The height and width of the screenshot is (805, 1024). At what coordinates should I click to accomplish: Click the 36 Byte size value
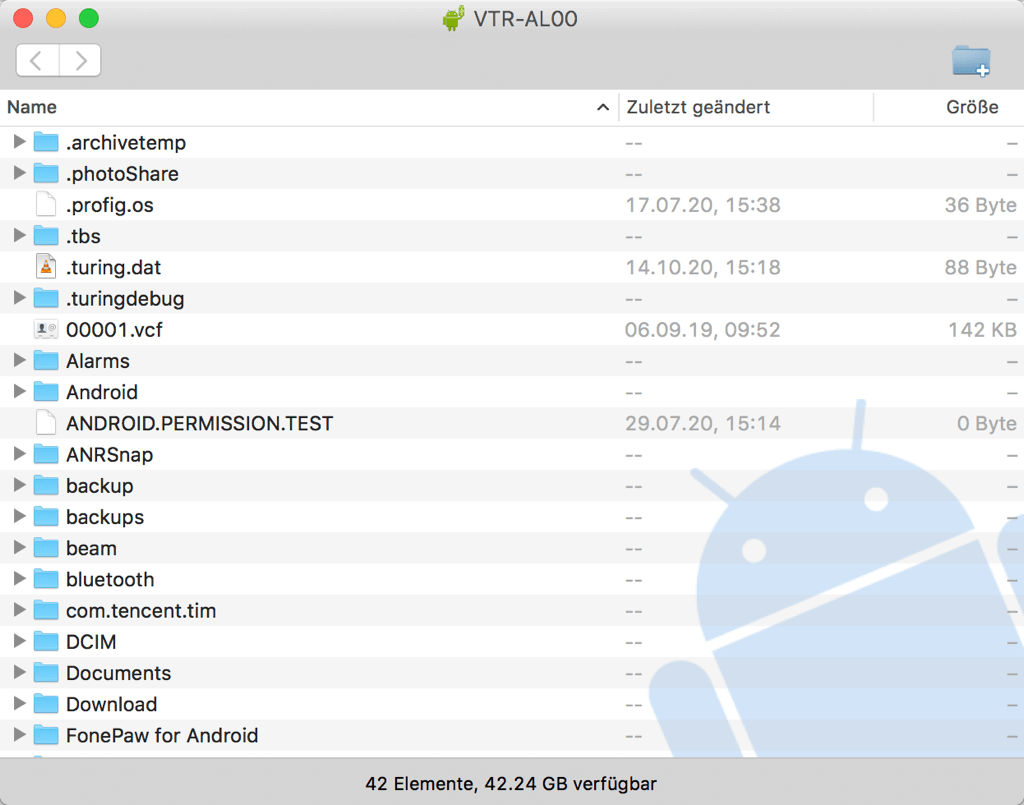click(x=980, y=205)
